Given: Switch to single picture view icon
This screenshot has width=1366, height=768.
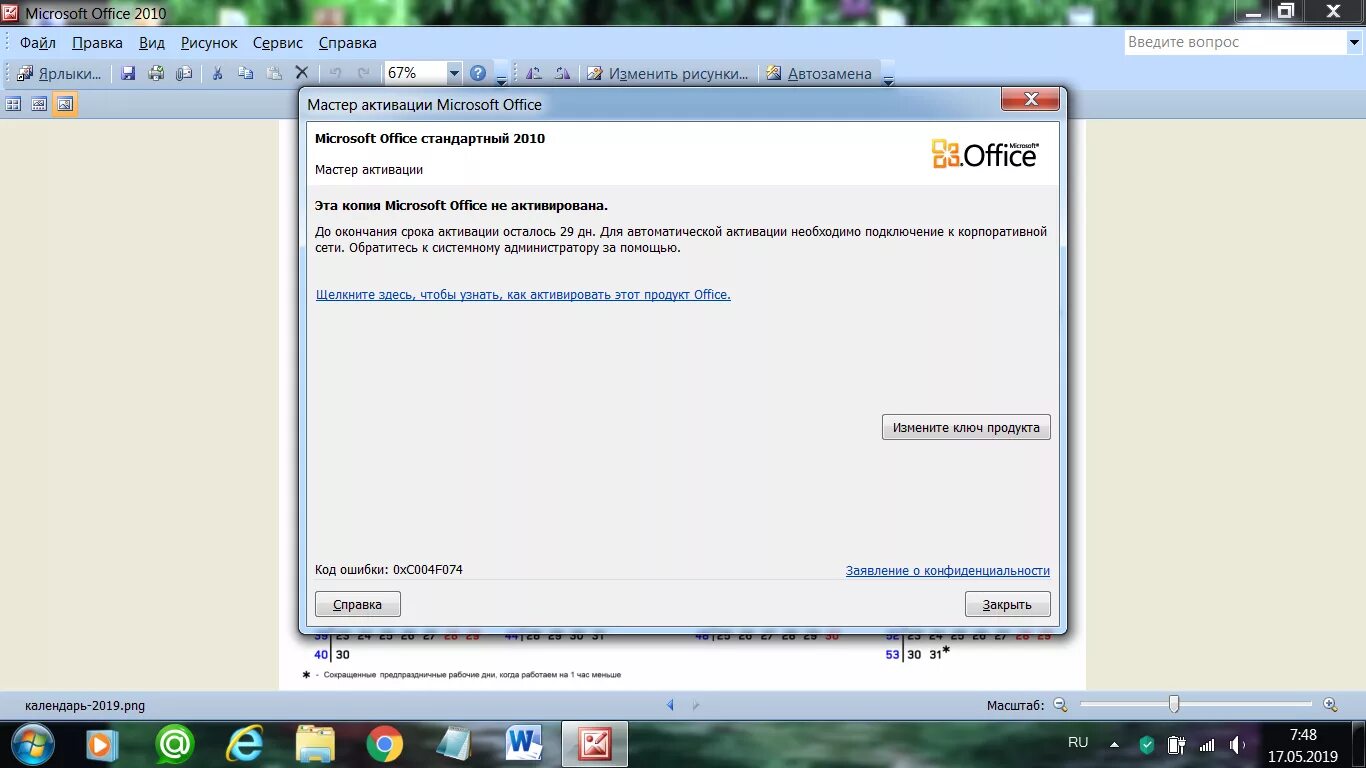Looking at the screenshot, I should (x=65, y=104).
